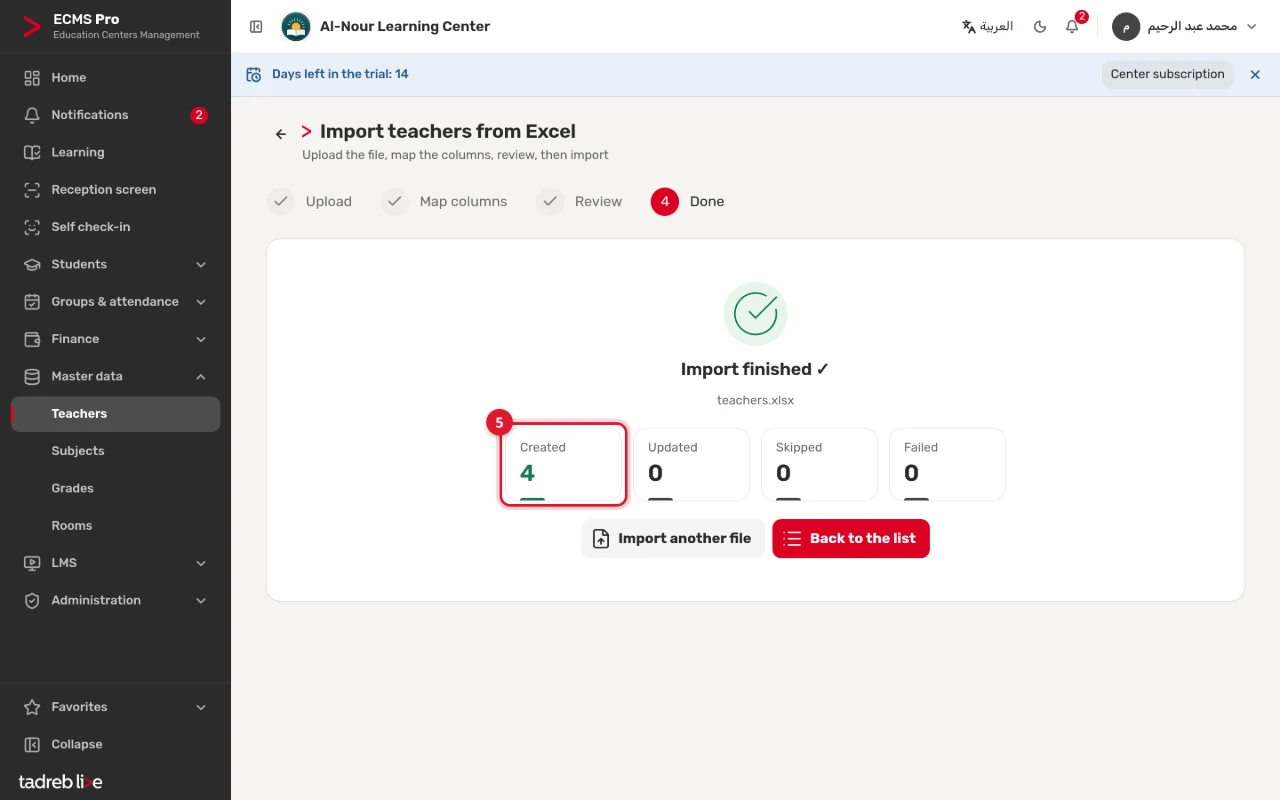Open Self check-in
Image resolution: width=1280 pixels, height=800 pixels.
116,227
